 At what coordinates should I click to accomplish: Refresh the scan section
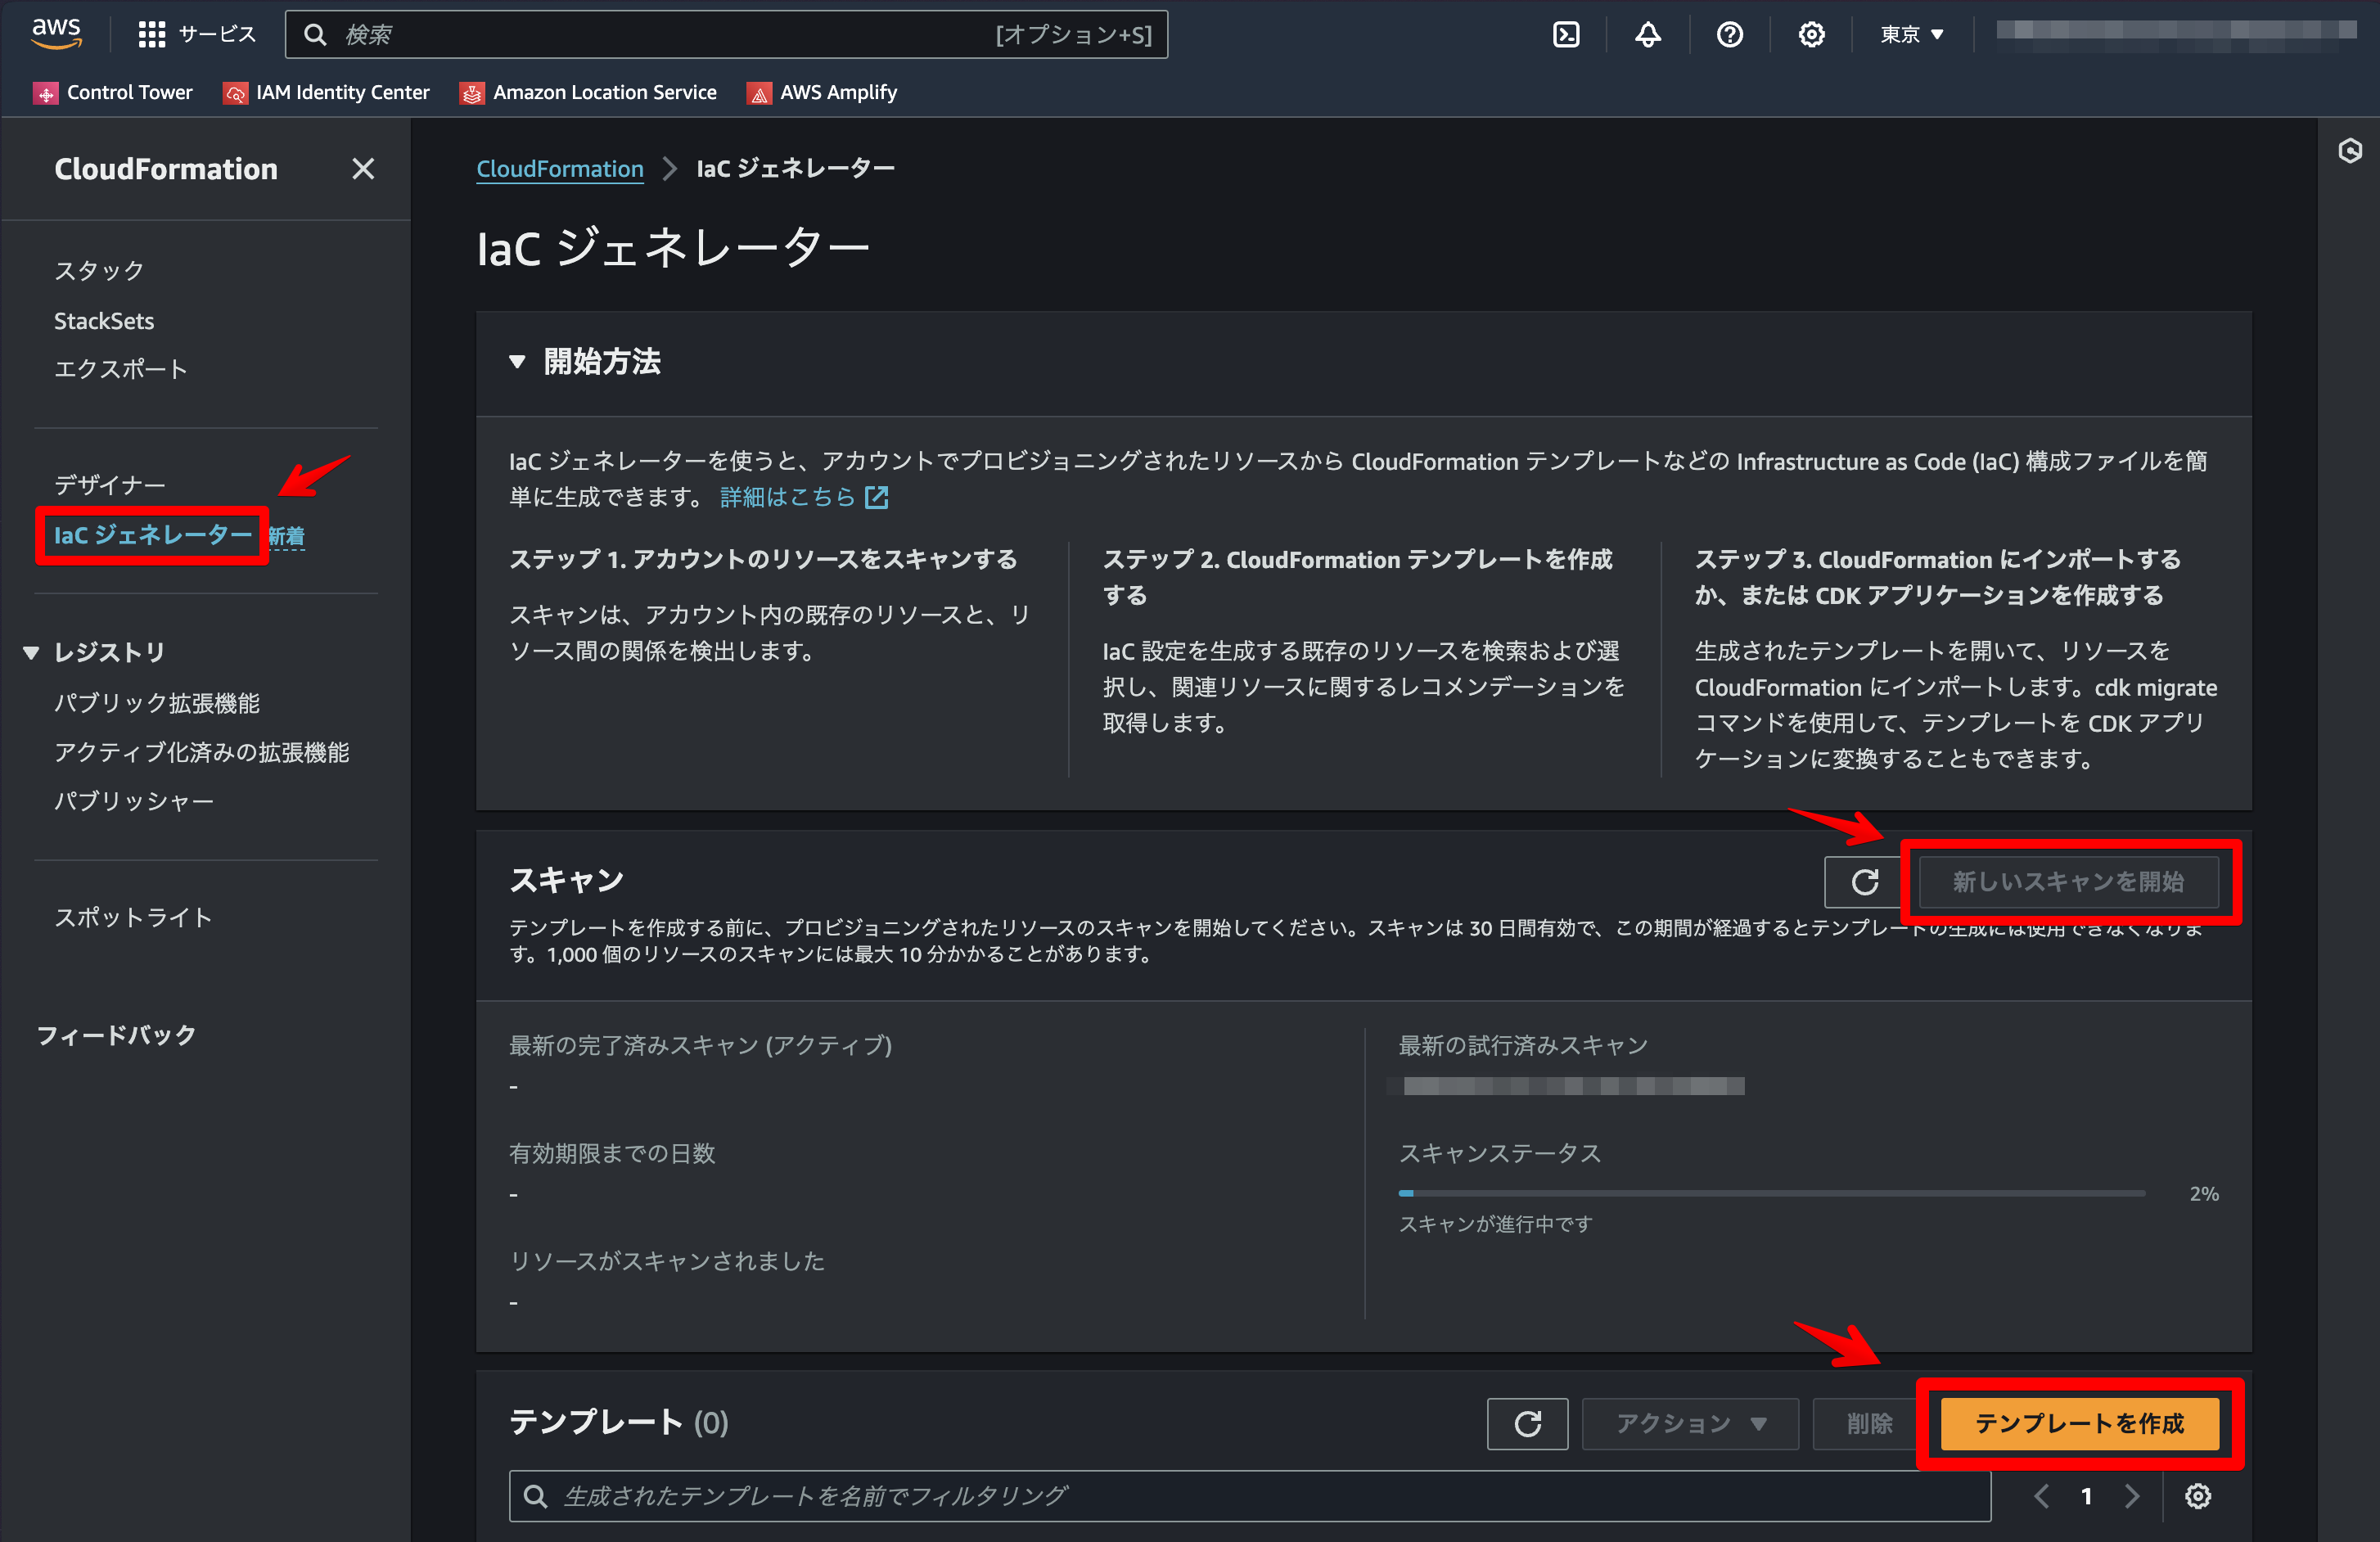(1864, 882)
